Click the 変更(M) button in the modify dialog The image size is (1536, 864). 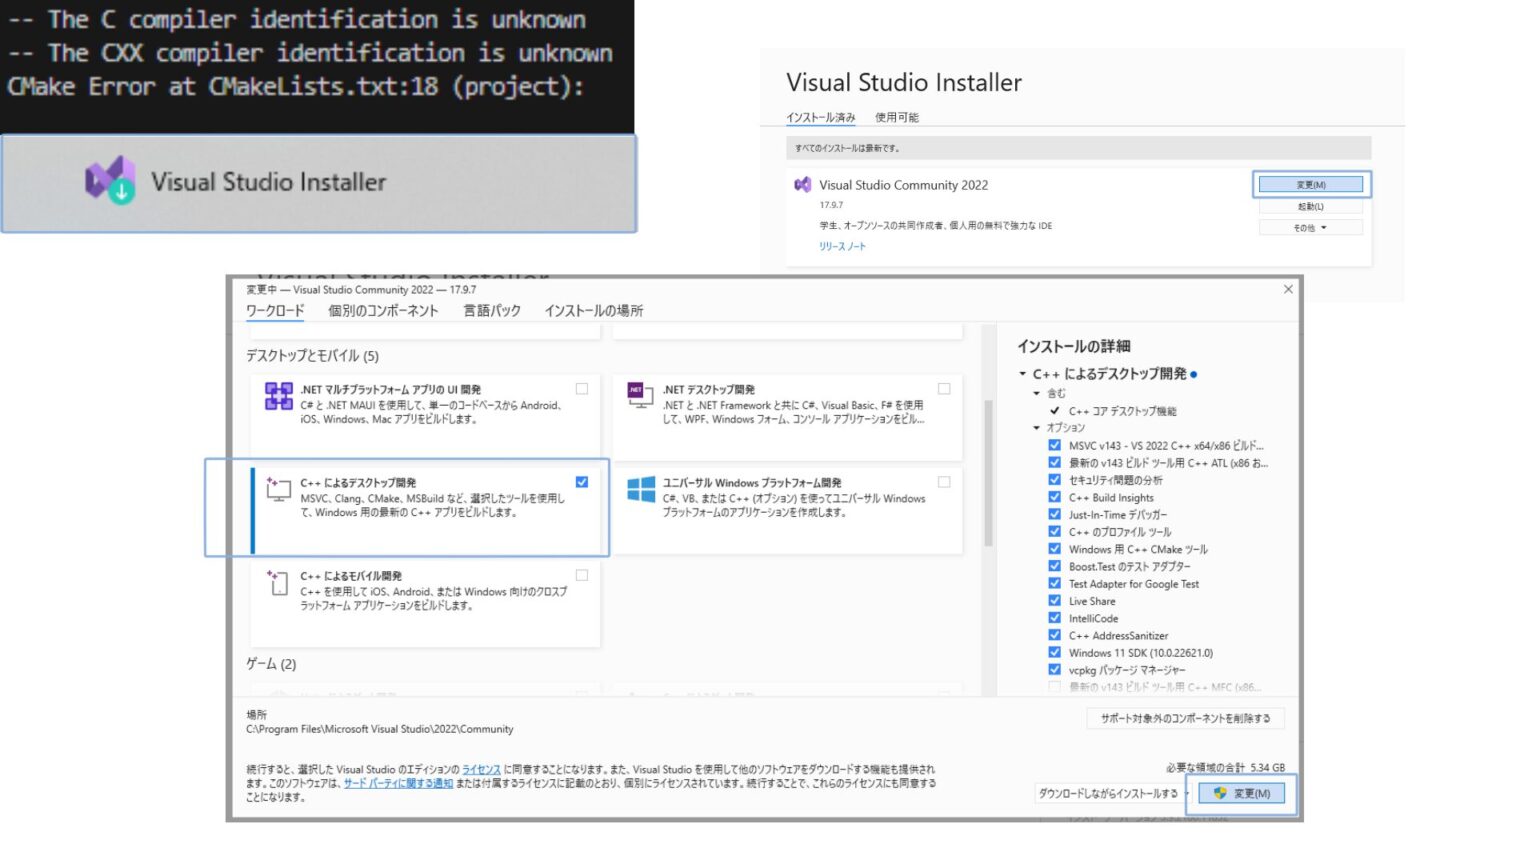click(1241, 793)
